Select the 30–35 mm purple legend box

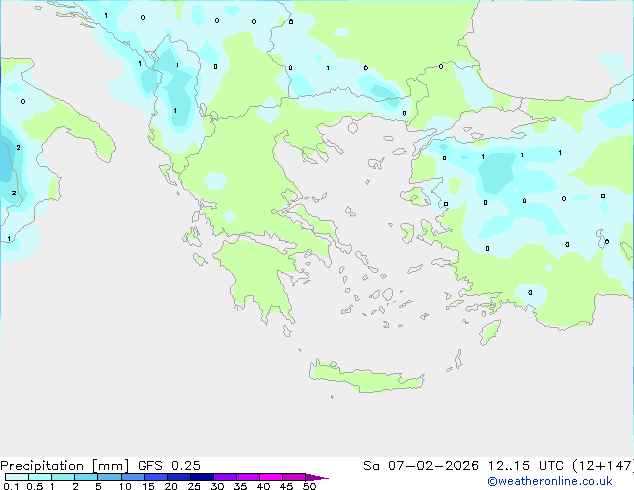coord(224,477)
